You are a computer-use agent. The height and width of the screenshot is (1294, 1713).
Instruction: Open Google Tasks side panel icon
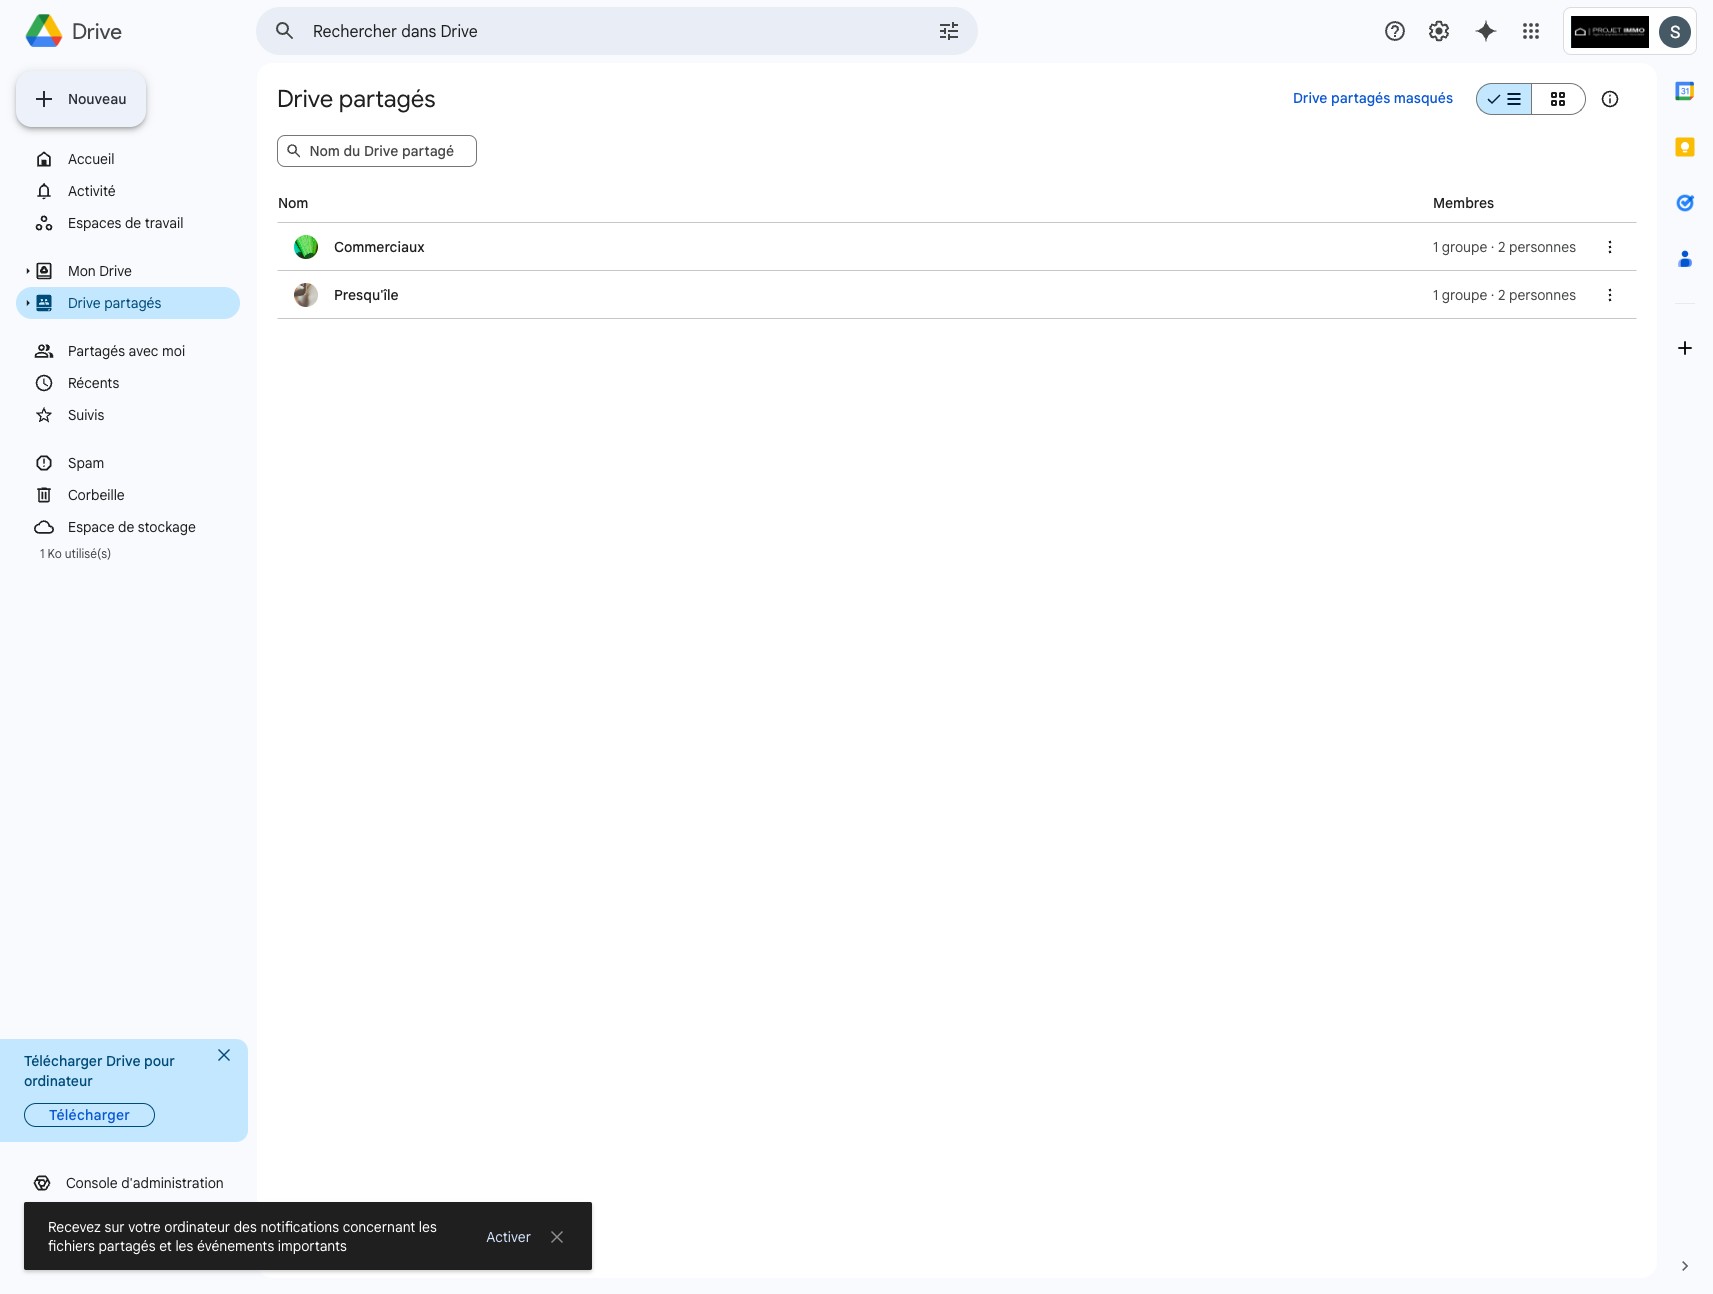coord(1684,203)
